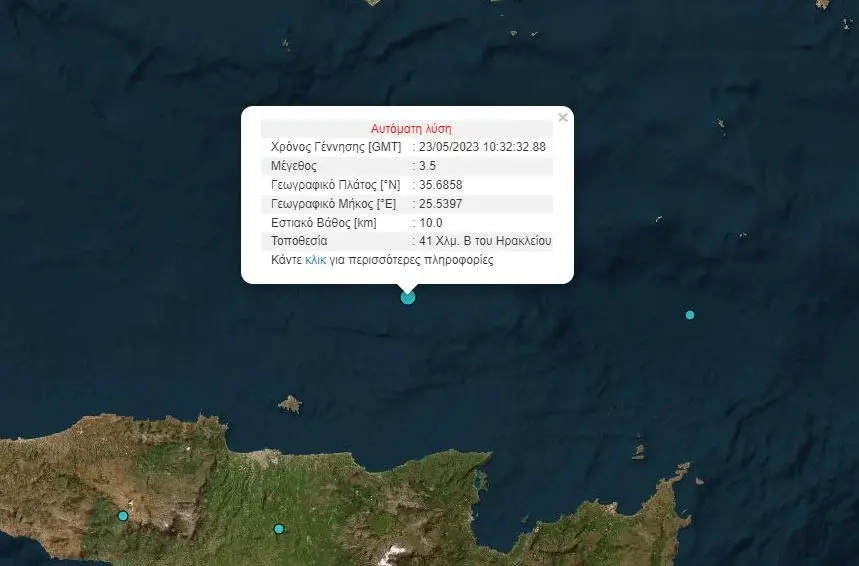Click the focal depth value 10.0
The width and height of the screenshot is (859, 566).
pos(431,223)
